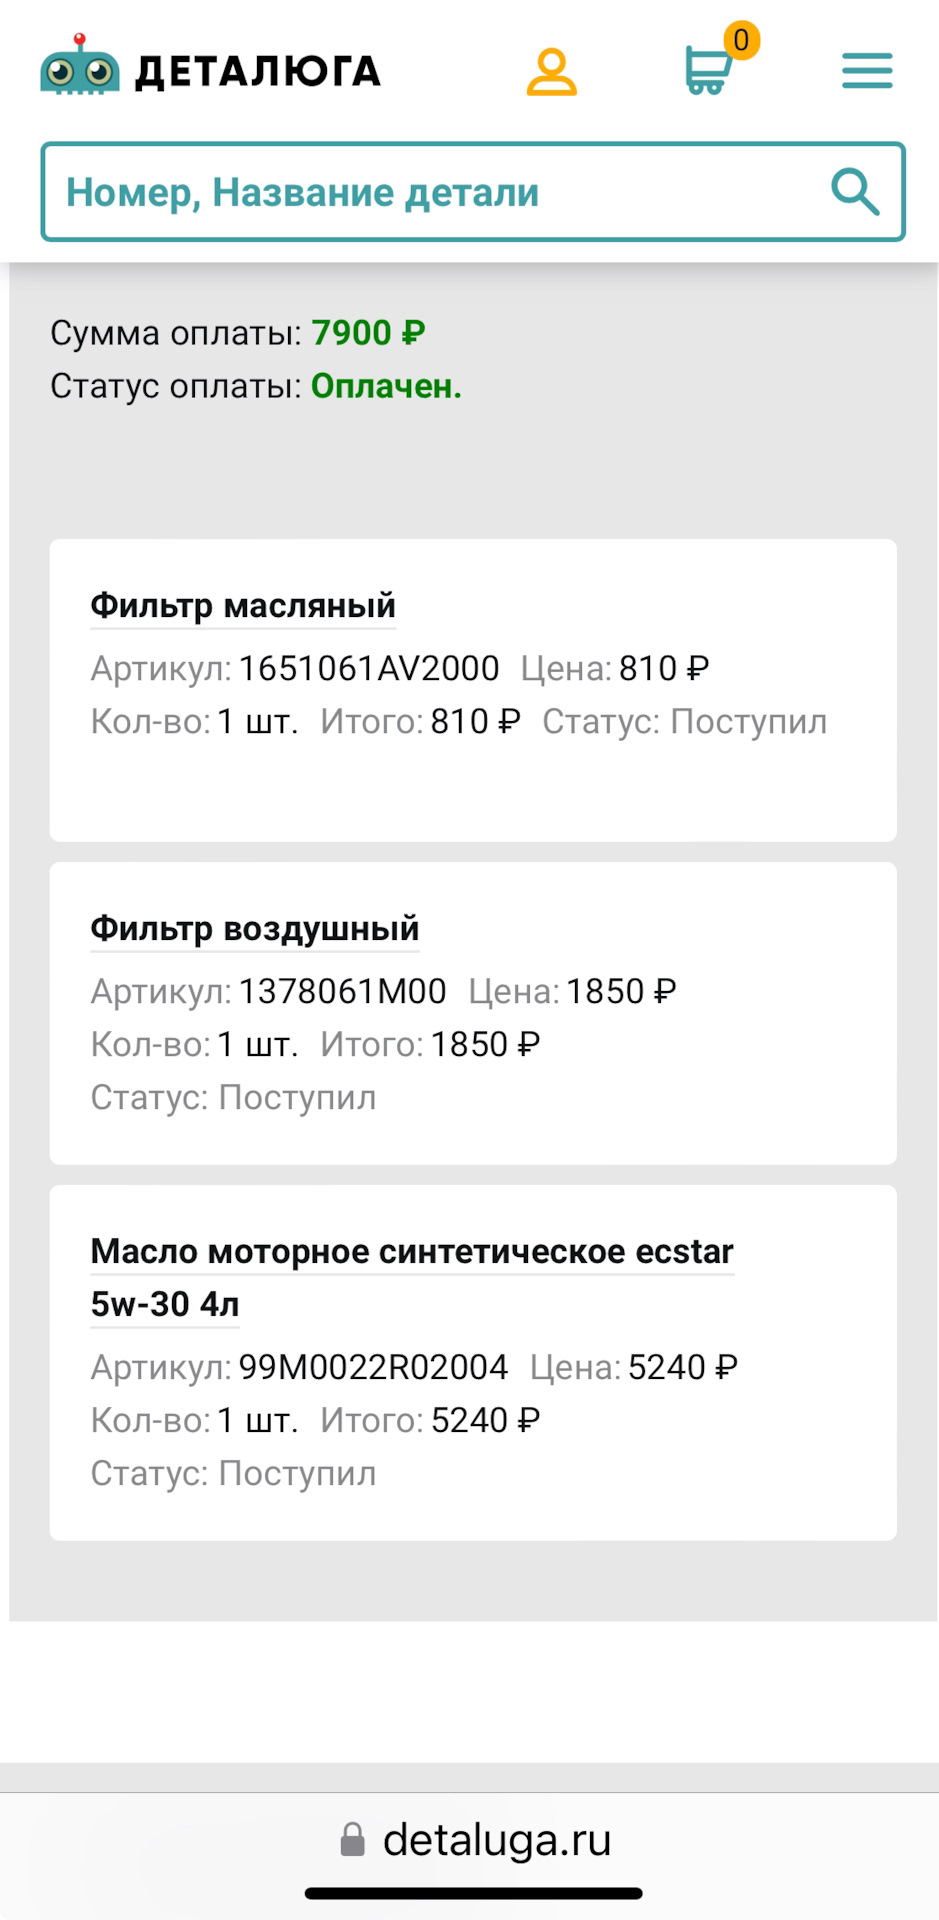
Task: Select the article number 1651061AV2000
Action: point(369,668)
